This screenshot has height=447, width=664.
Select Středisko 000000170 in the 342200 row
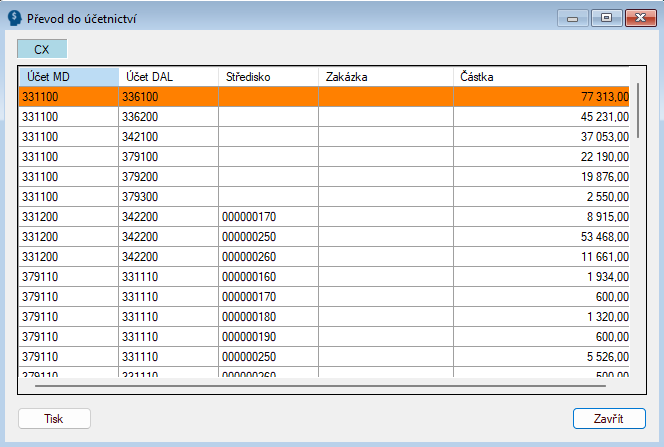click(x=268, y=216)
